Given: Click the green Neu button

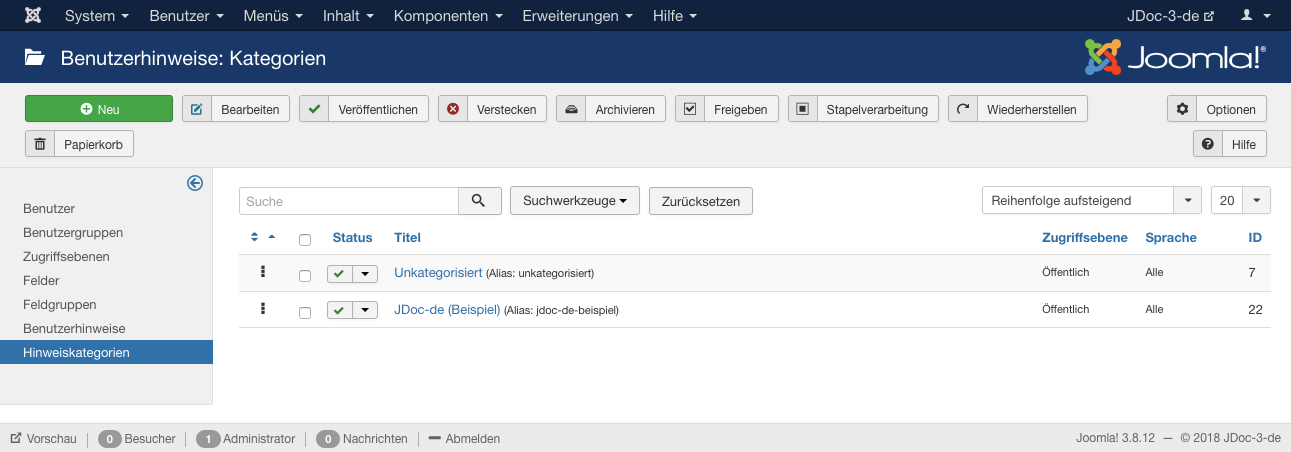Looking at the screenshot, I should click(99, 109).
